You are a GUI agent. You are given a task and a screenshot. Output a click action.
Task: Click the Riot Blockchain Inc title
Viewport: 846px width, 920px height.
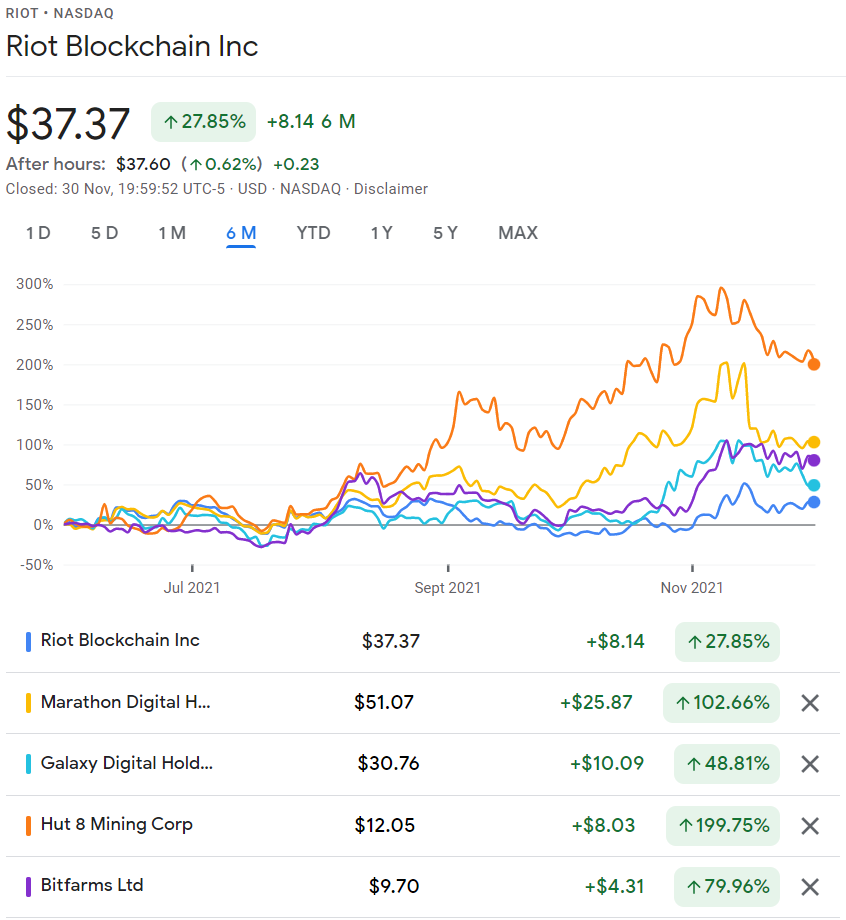(132, 46)
